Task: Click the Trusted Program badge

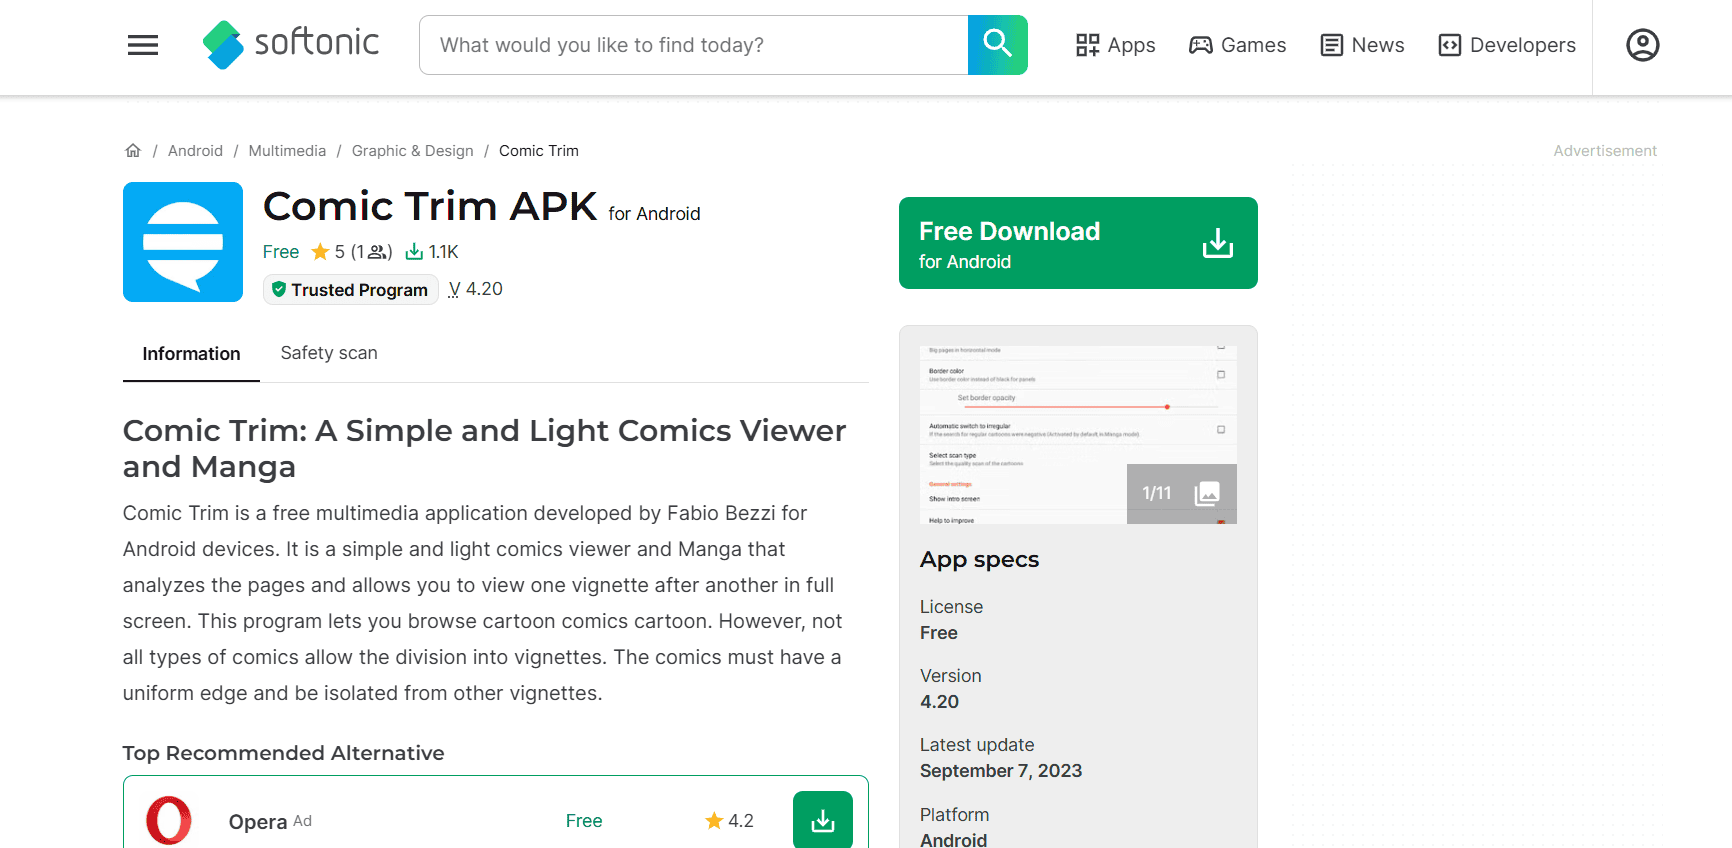Action: point(350,290)
